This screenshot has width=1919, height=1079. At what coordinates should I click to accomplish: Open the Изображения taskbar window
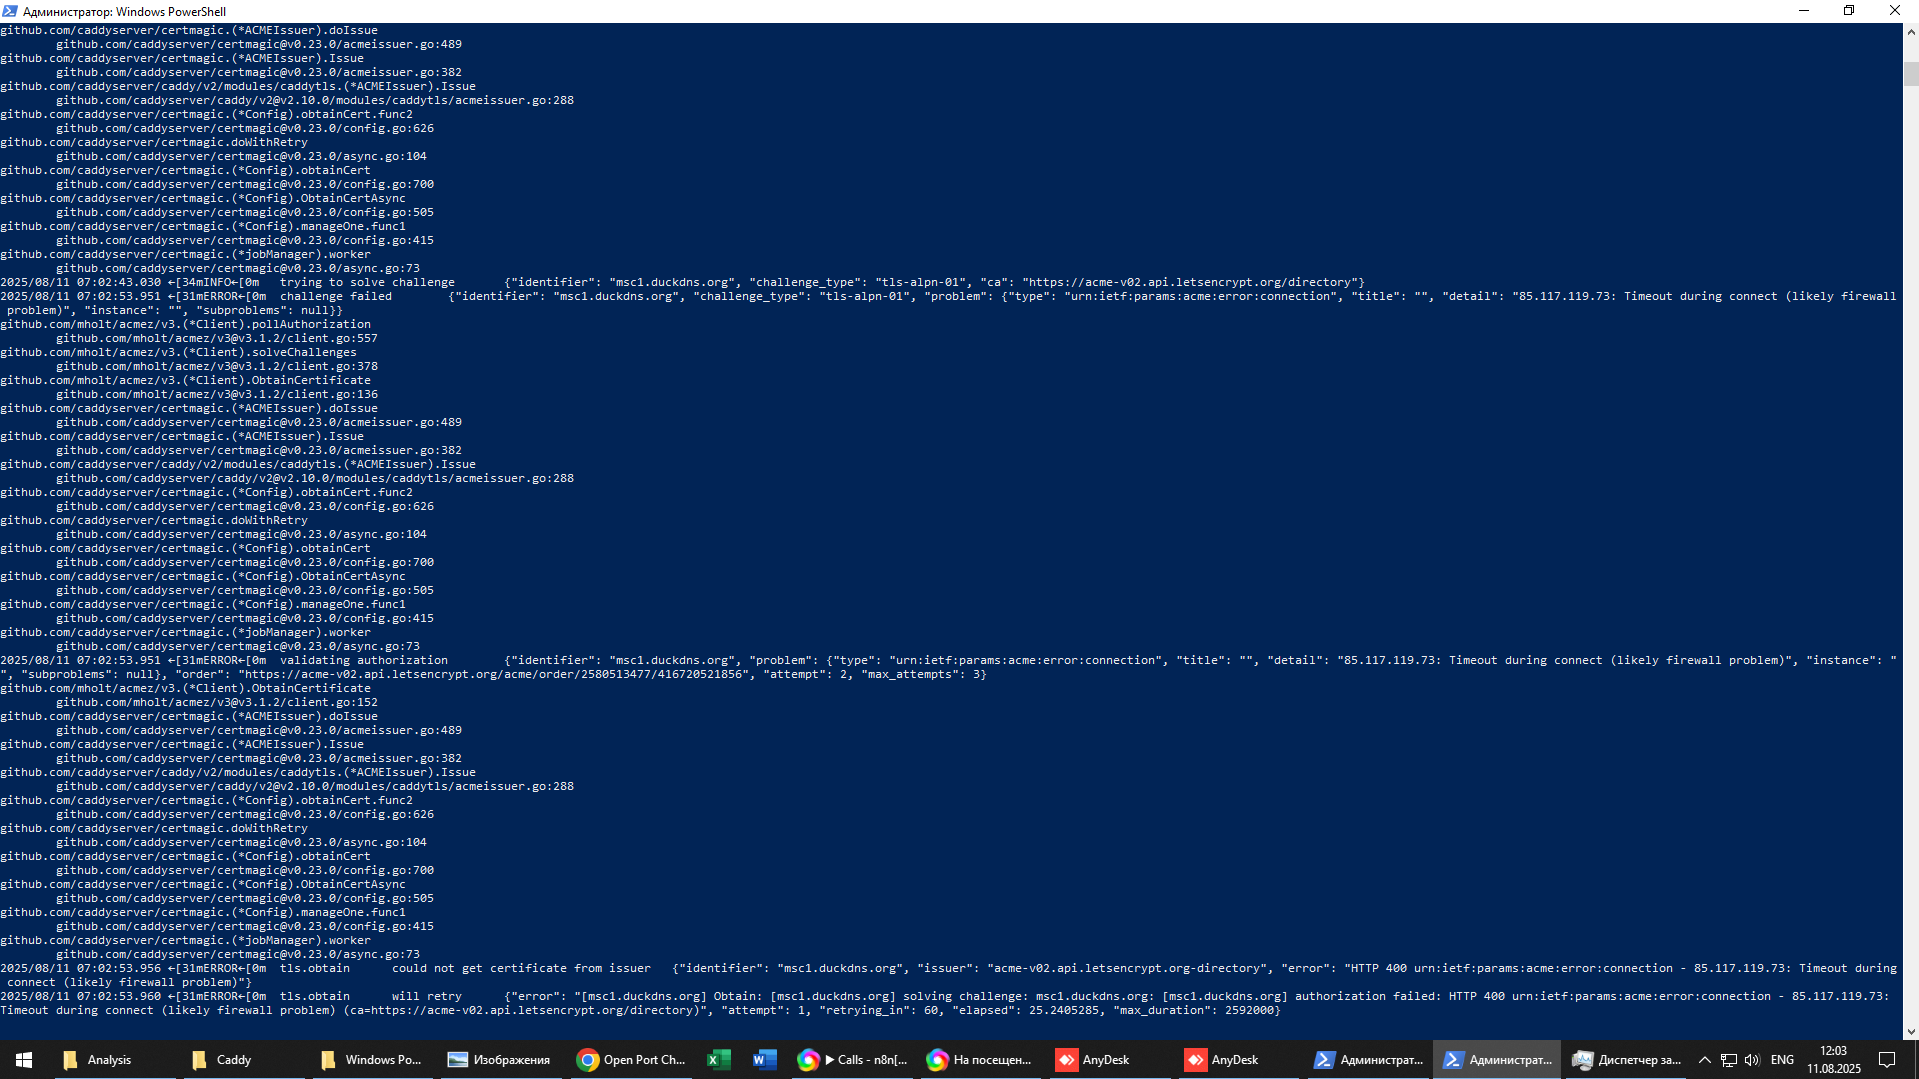(499, 1060)
